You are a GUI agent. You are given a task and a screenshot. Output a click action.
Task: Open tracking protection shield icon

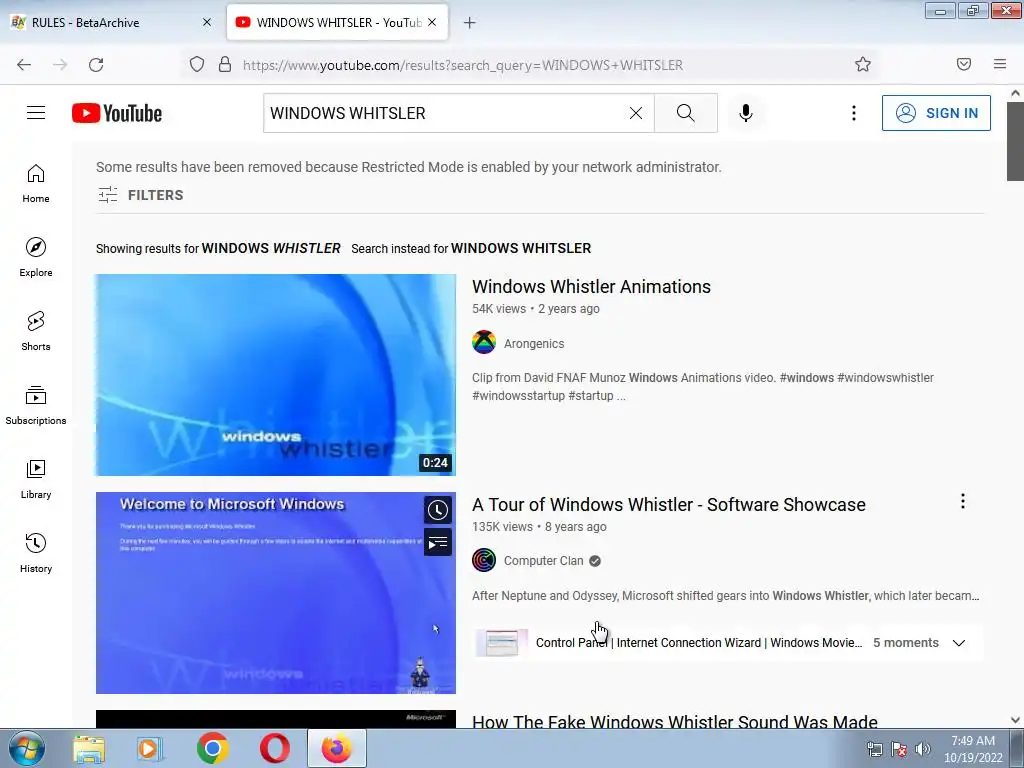pos(197,65)
